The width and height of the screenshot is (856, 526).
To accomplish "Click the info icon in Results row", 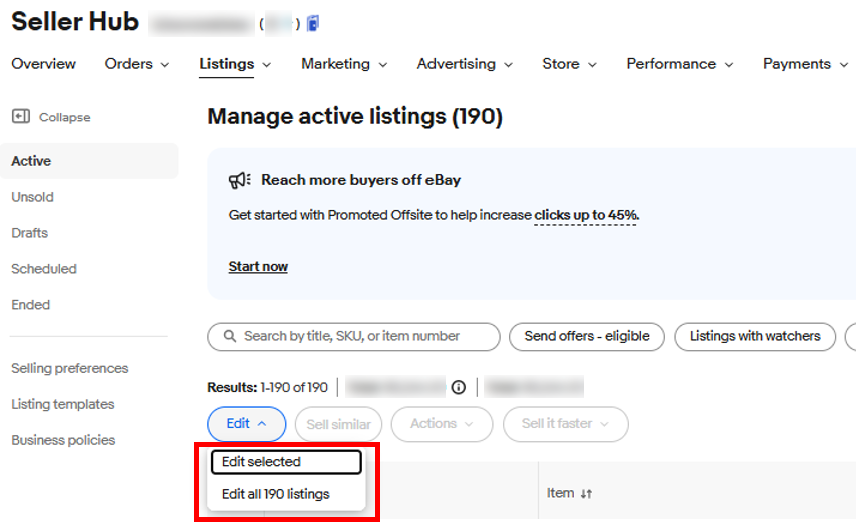I will tap(459, 387).
